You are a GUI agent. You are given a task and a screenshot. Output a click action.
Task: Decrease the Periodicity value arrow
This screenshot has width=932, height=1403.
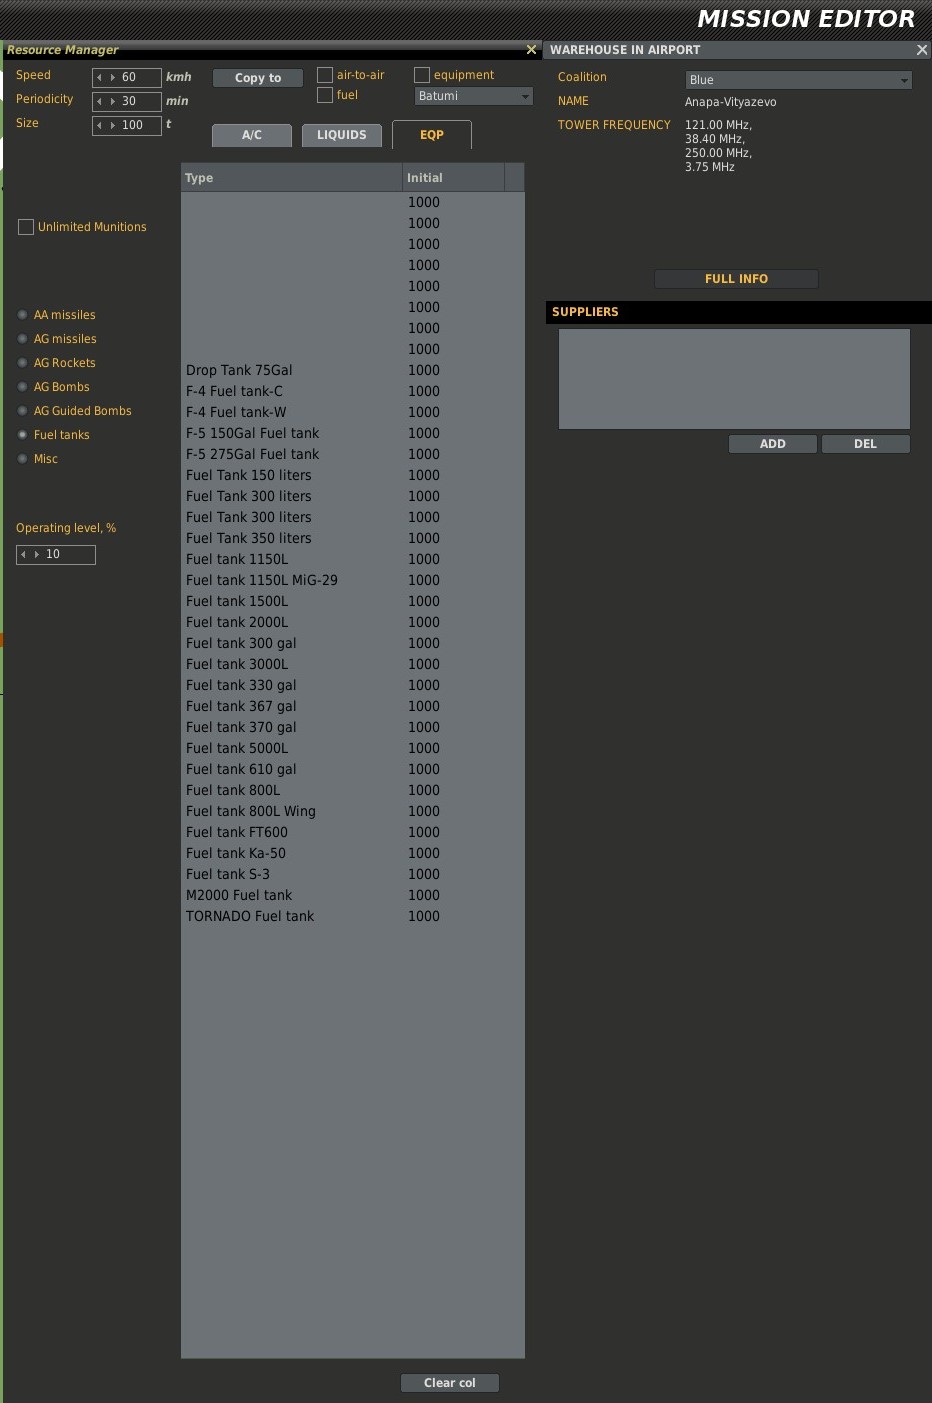(x=99, y=101)
